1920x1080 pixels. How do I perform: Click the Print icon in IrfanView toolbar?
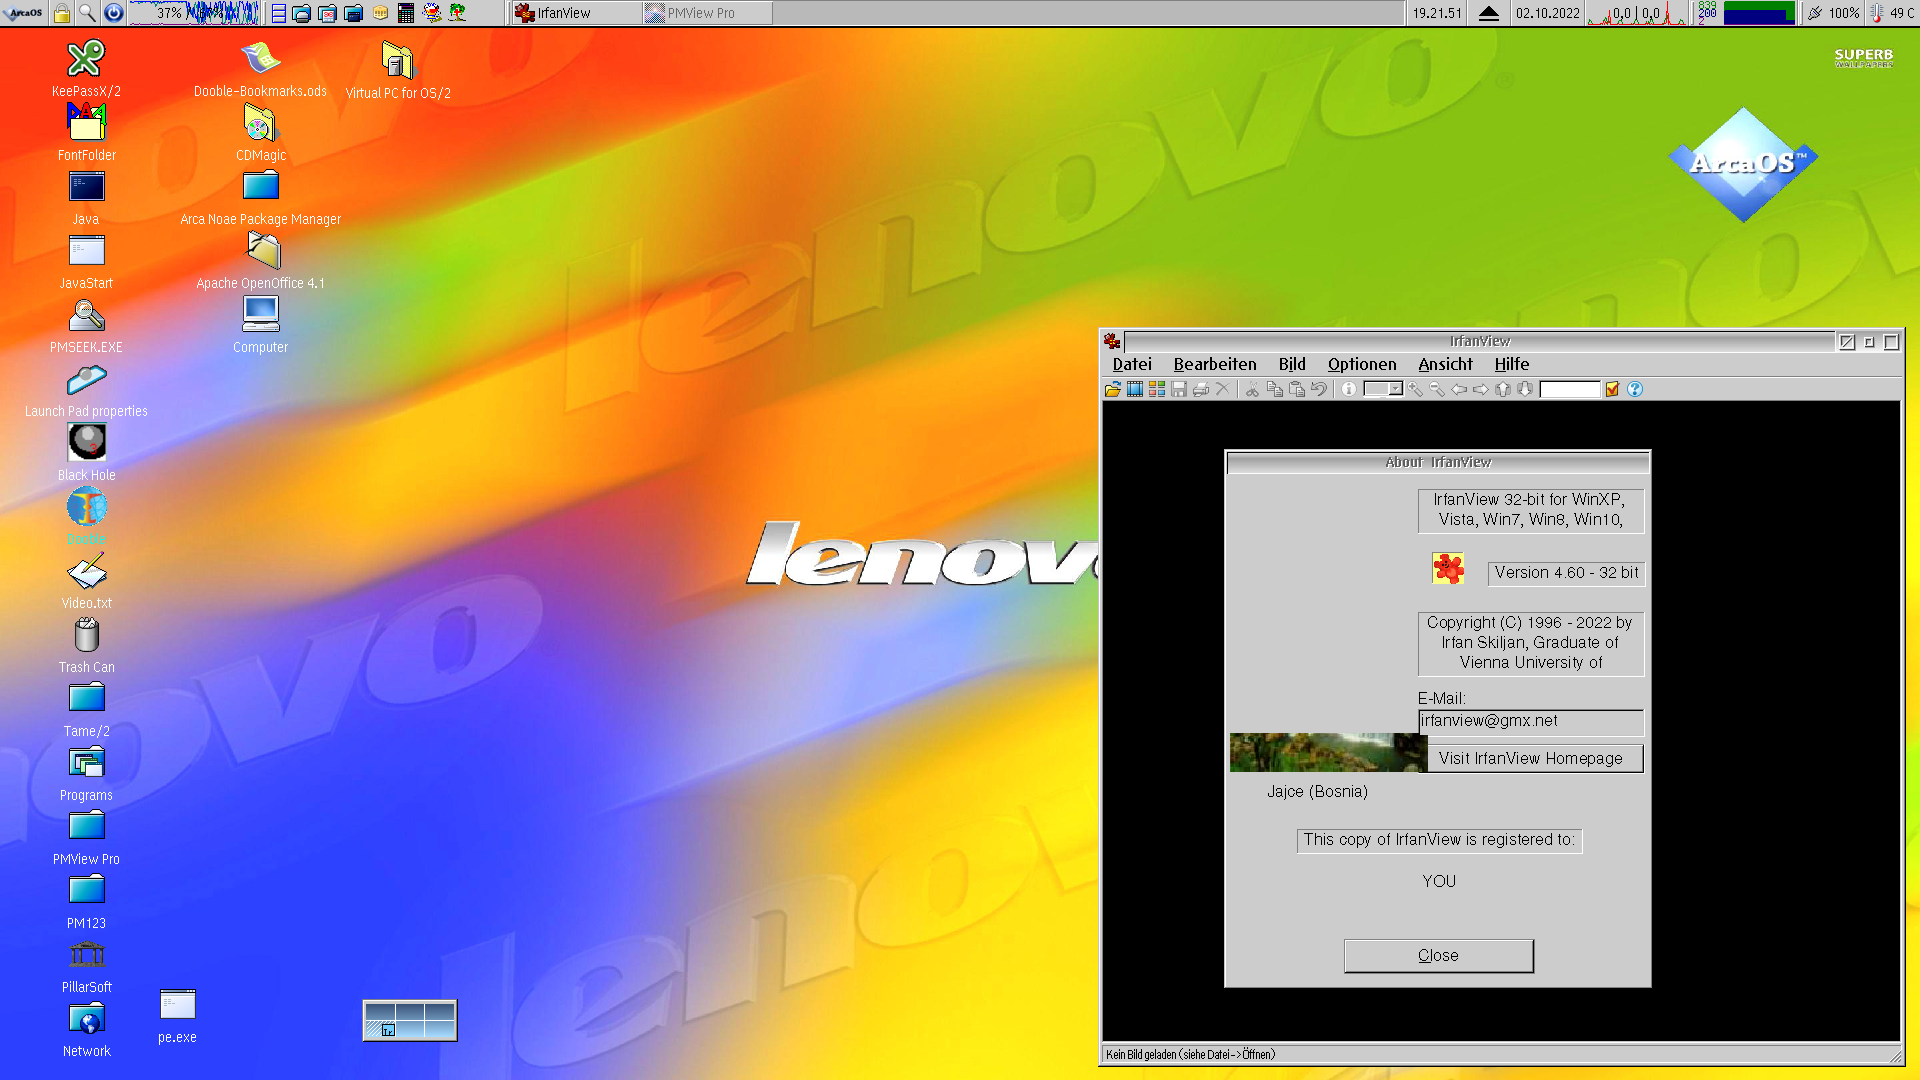click(x=1201, y=390)
